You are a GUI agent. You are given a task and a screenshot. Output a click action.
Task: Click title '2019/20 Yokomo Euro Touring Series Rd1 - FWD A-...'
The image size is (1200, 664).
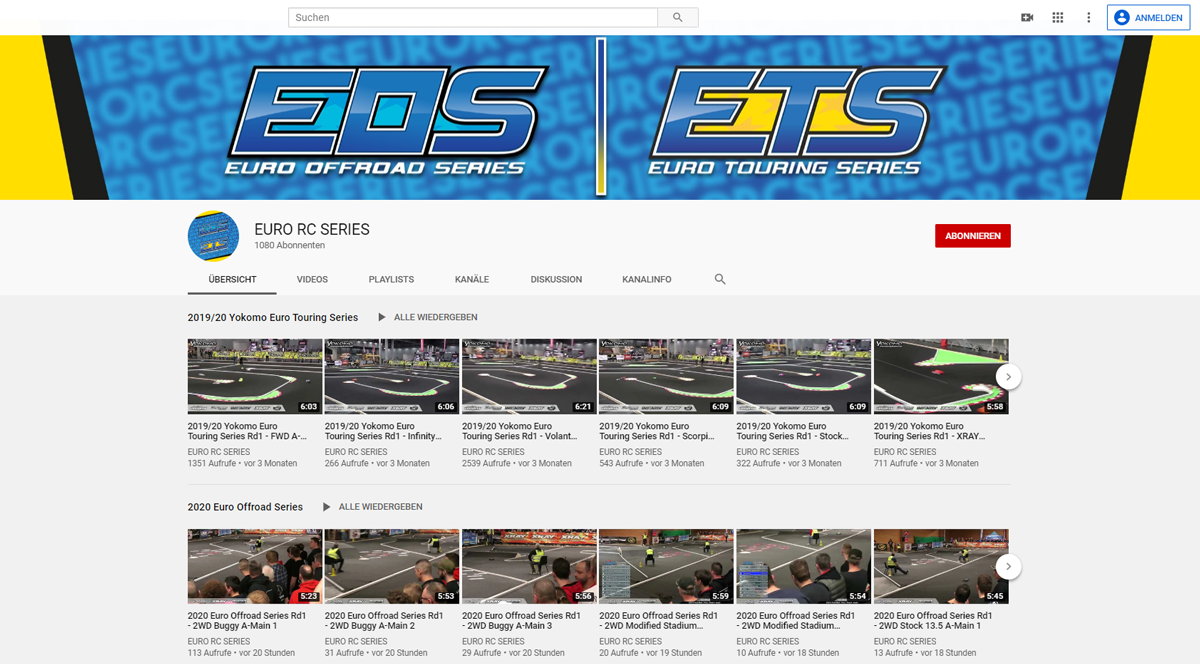(x=248, y=431)
